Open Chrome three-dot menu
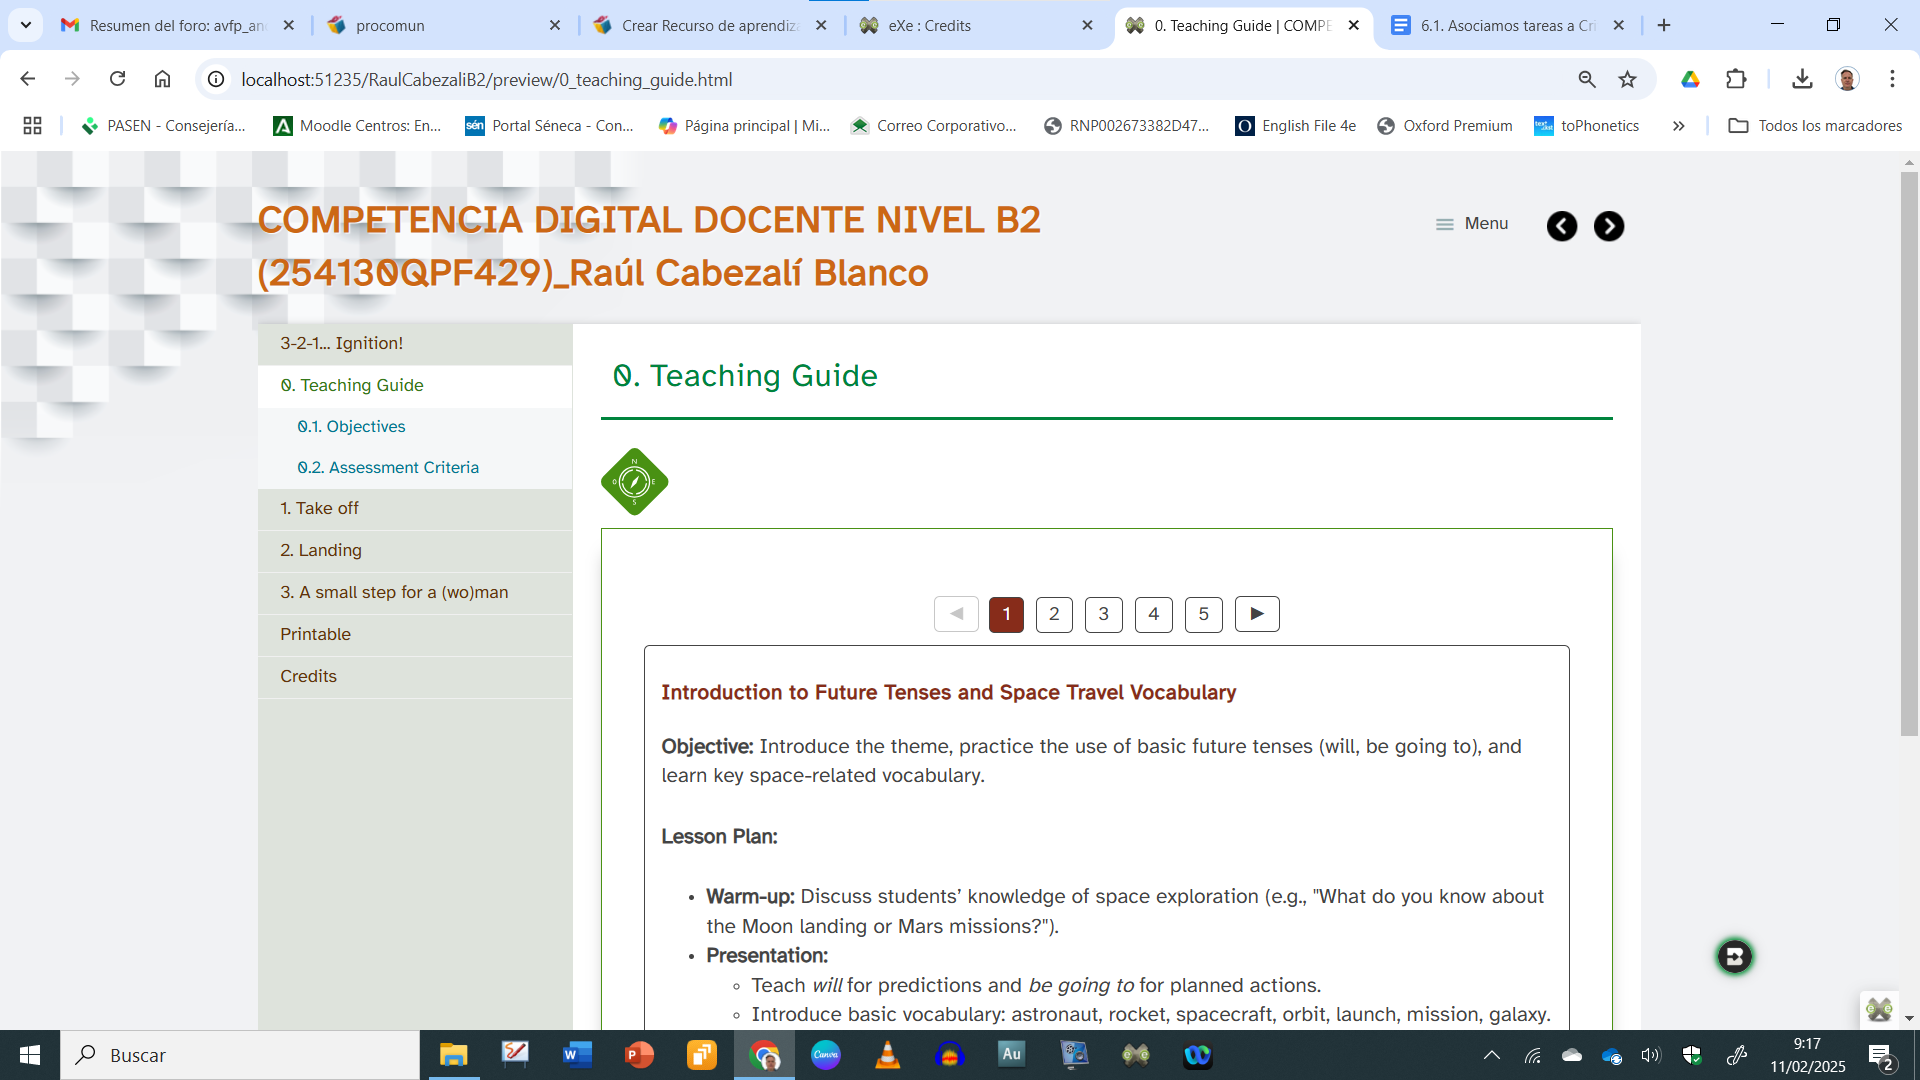Screen dimensions: 1920x1080 tap(1892, 79)
